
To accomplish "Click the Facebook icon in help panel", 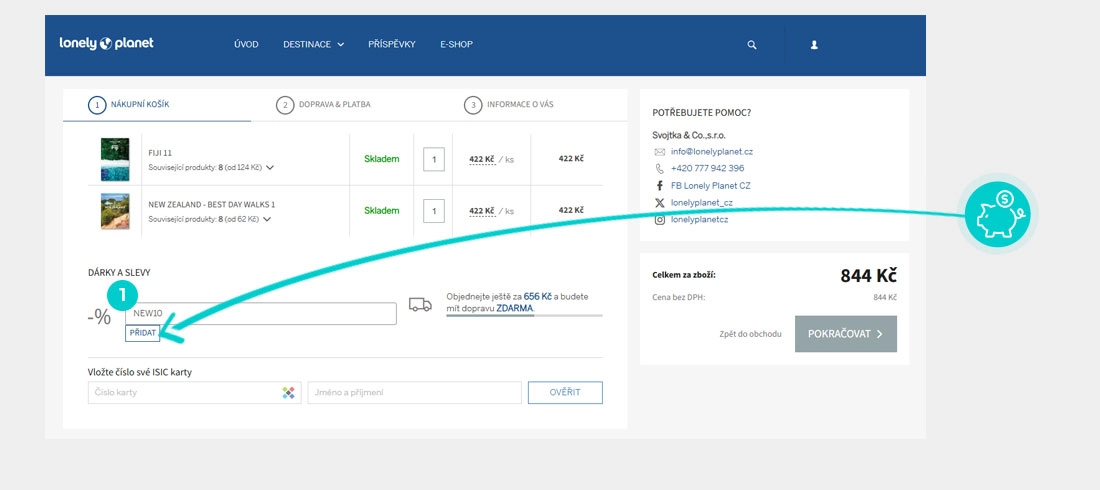I will (x=659, y=185).
